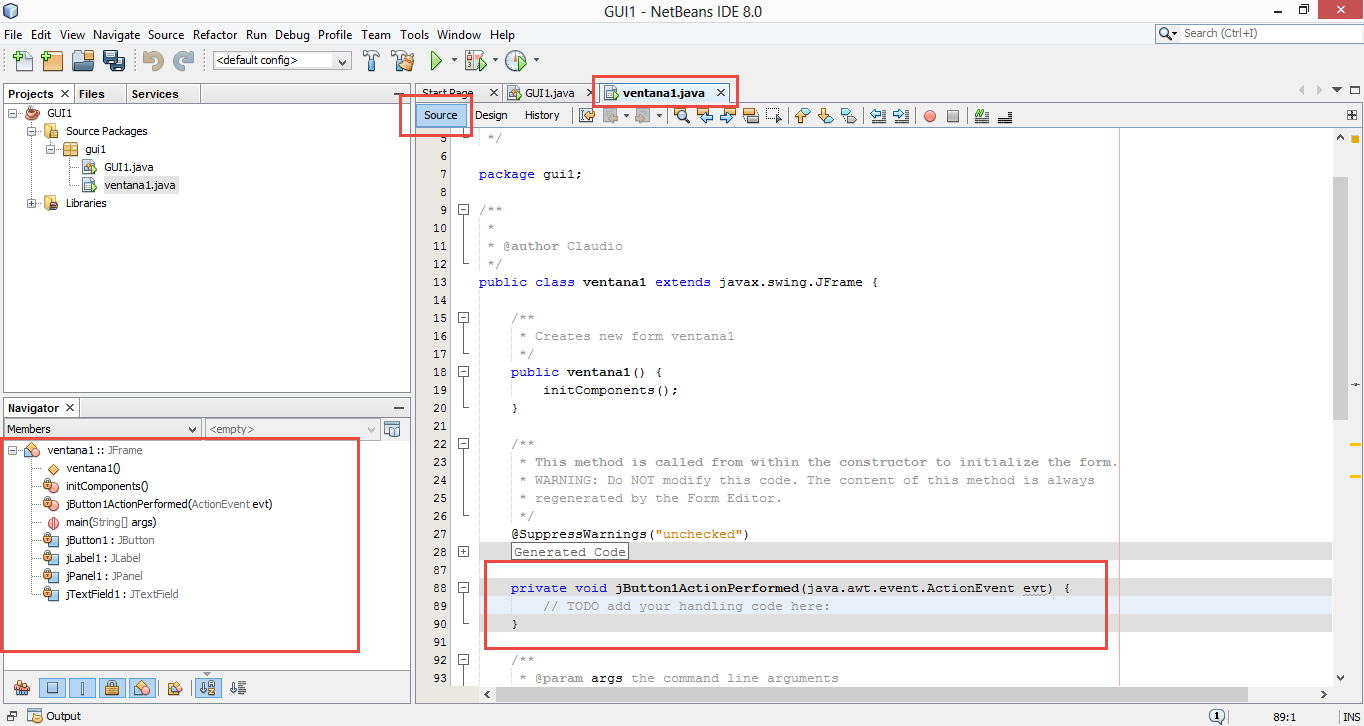Switch to the Design view tab
The width and height of the screenshot is (1364, 726).
pyautogui.click(x=491, y=115)
